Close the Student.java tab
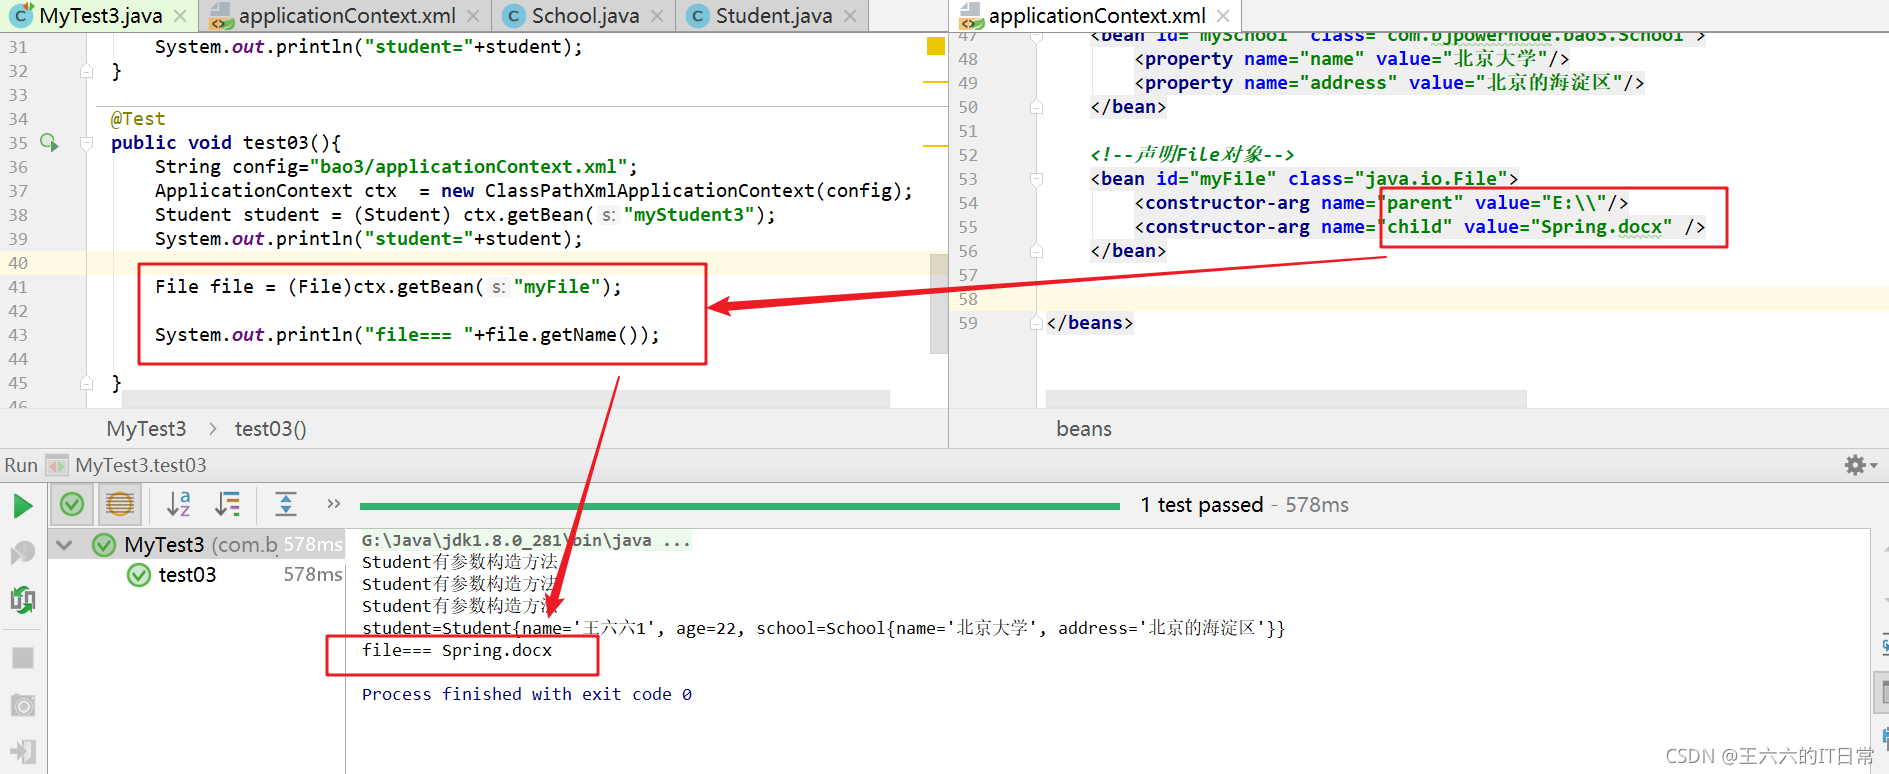Image resolution: width=1889 pixels, height=774 pixels. [850, 16]
